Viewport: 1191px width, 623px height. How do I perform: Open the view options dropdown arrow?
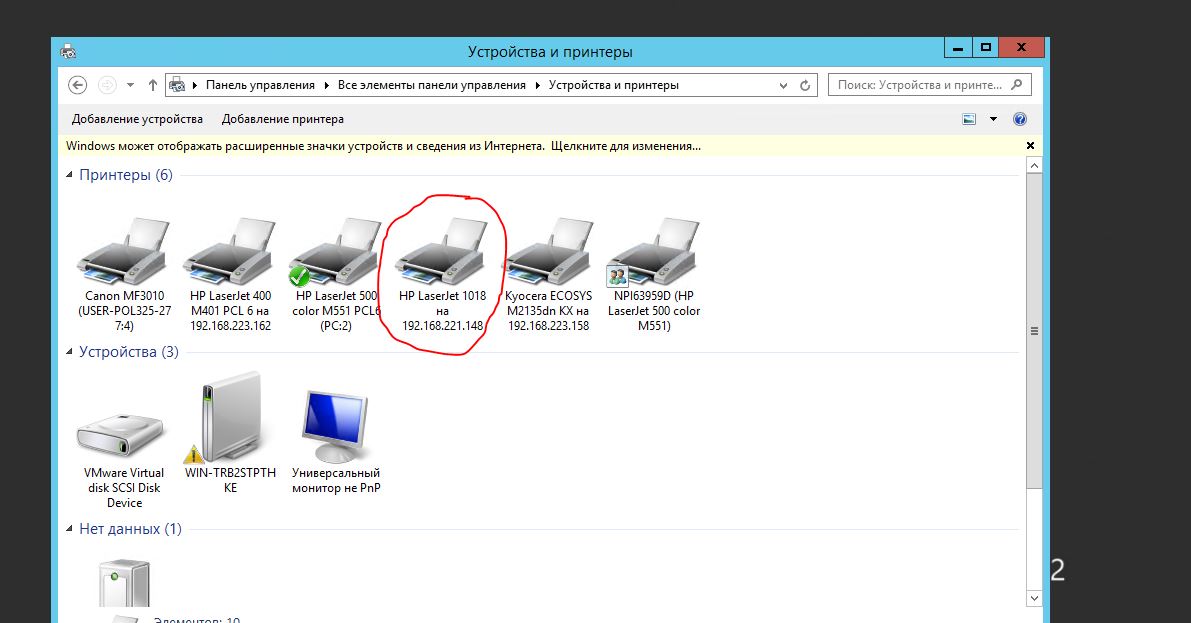tap(993, 119)
